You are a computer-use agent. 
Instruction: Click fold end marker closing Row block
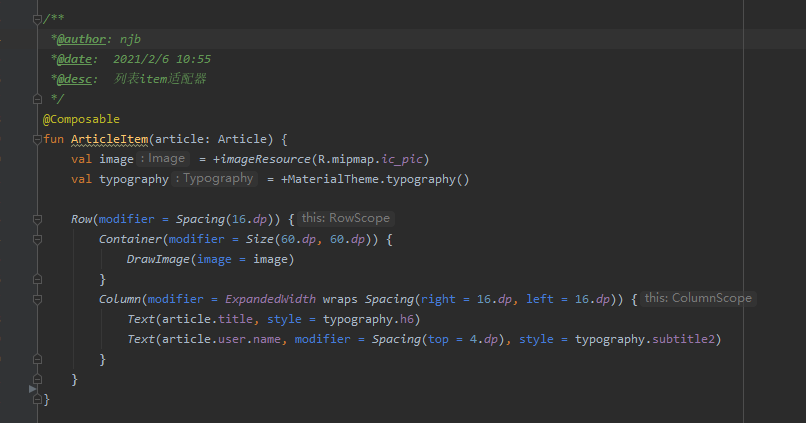(37, 379)
